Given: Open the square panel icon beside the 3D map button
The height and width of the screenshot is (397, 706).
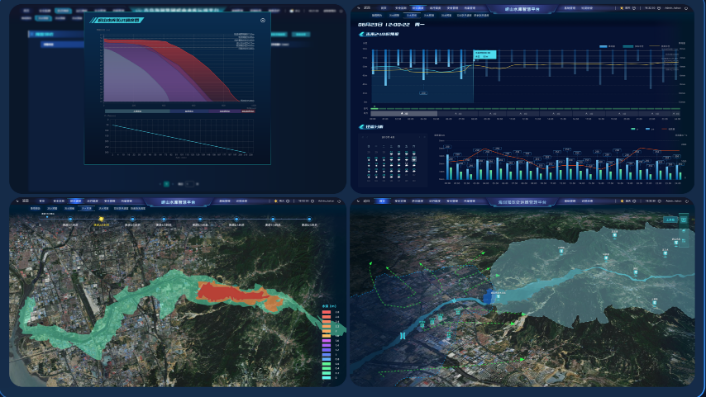Looking at the screenshot, I should [x=684, y=220].
